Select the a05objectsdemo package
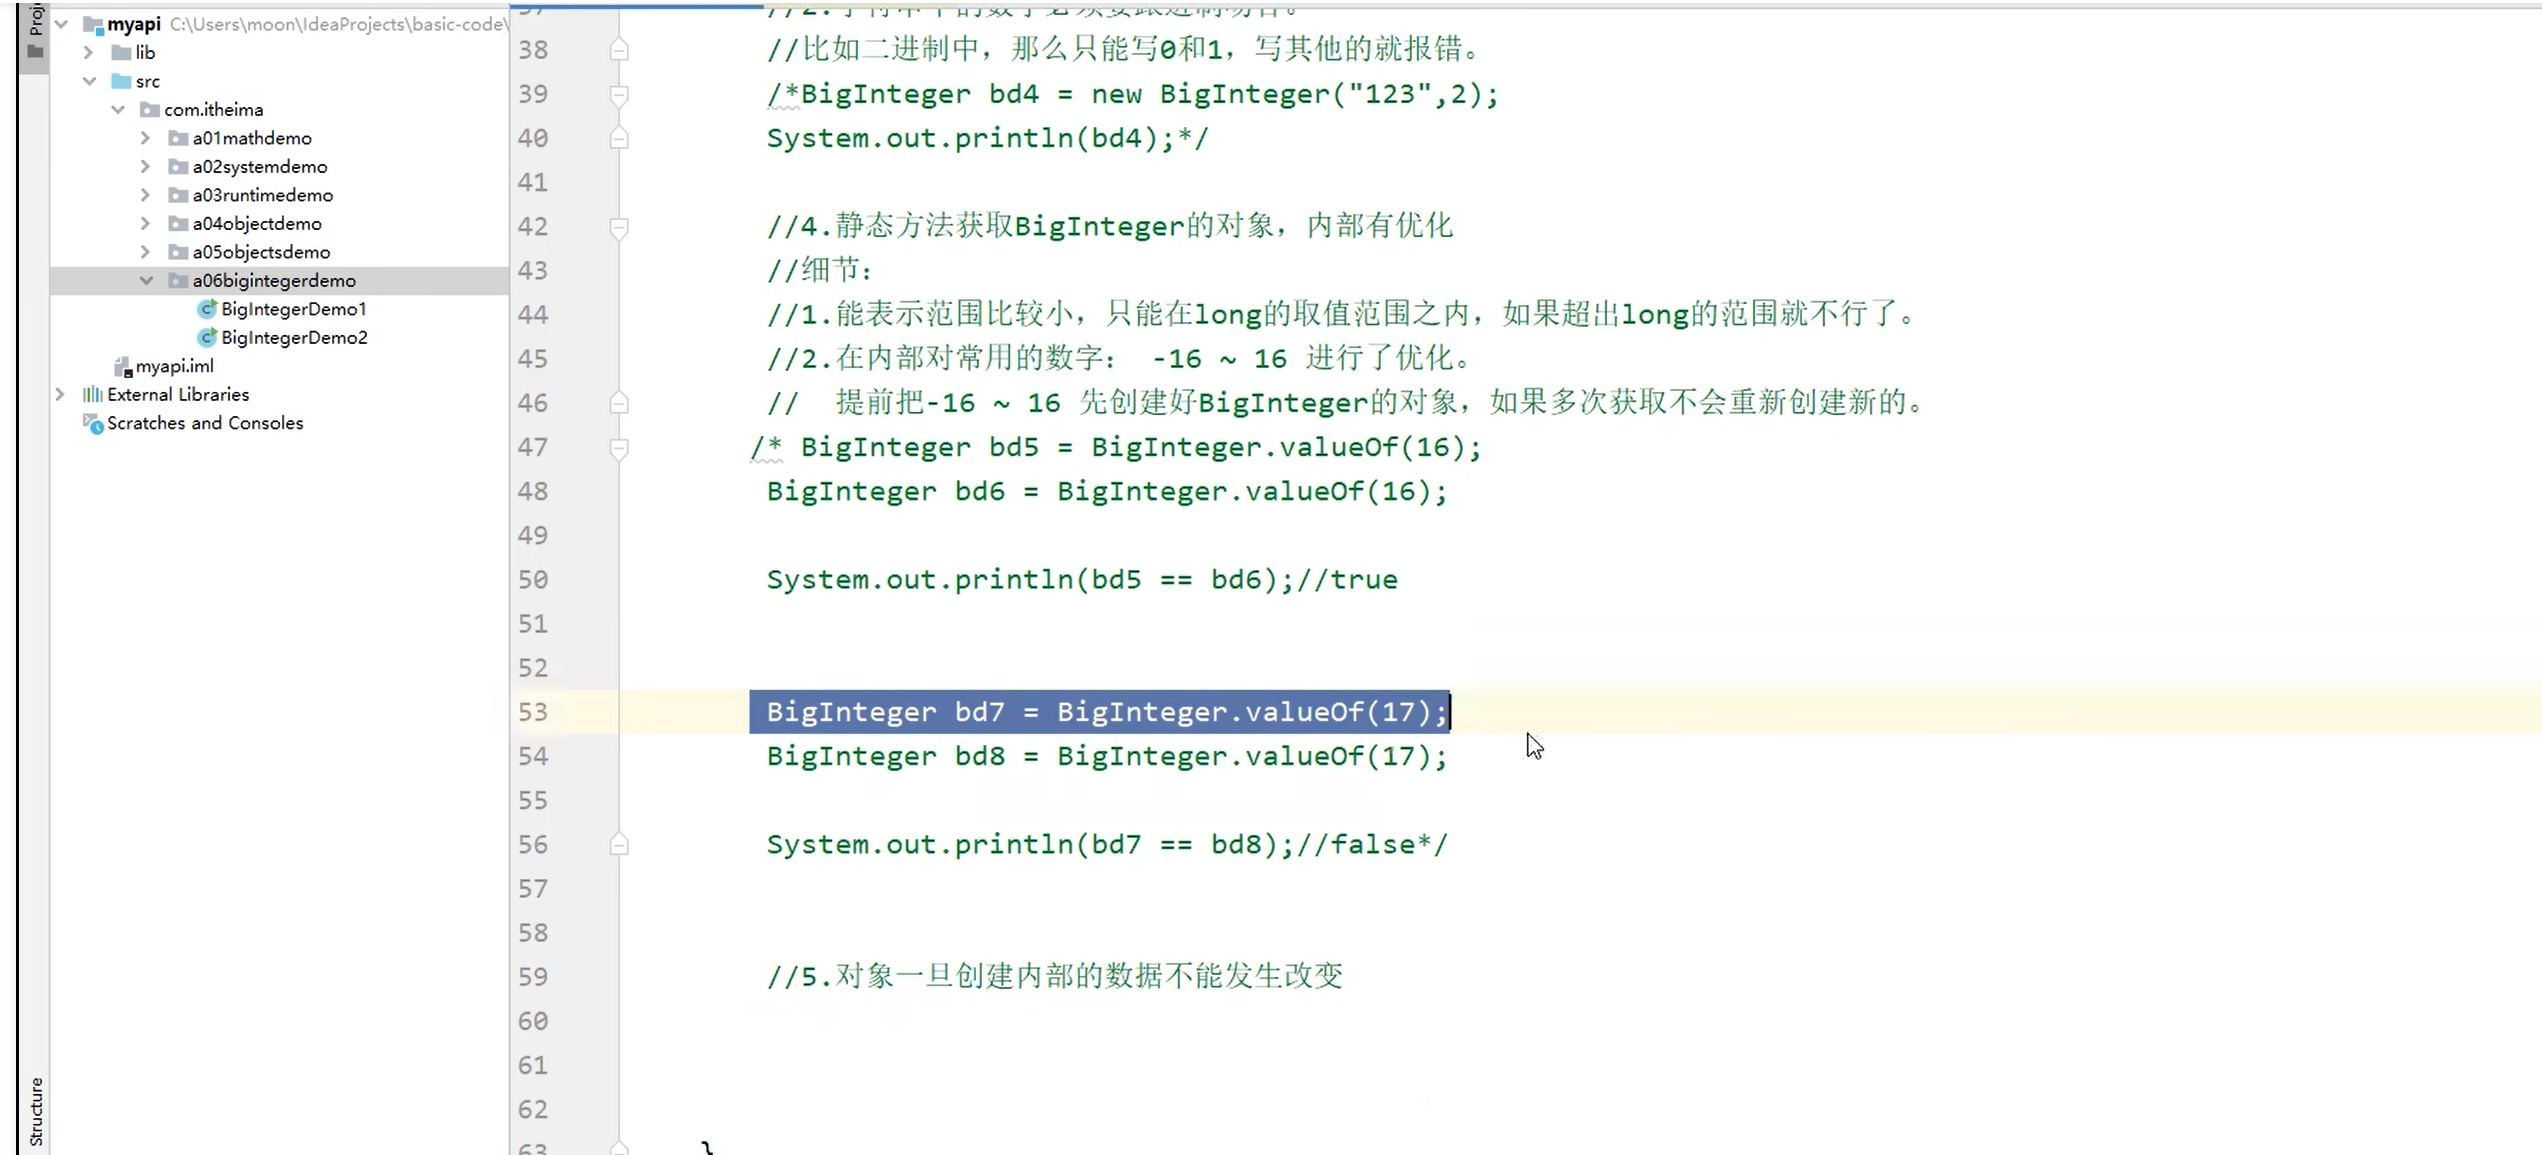The width and height of the screenshot is (2542, 1155). [x=260, y=252]
